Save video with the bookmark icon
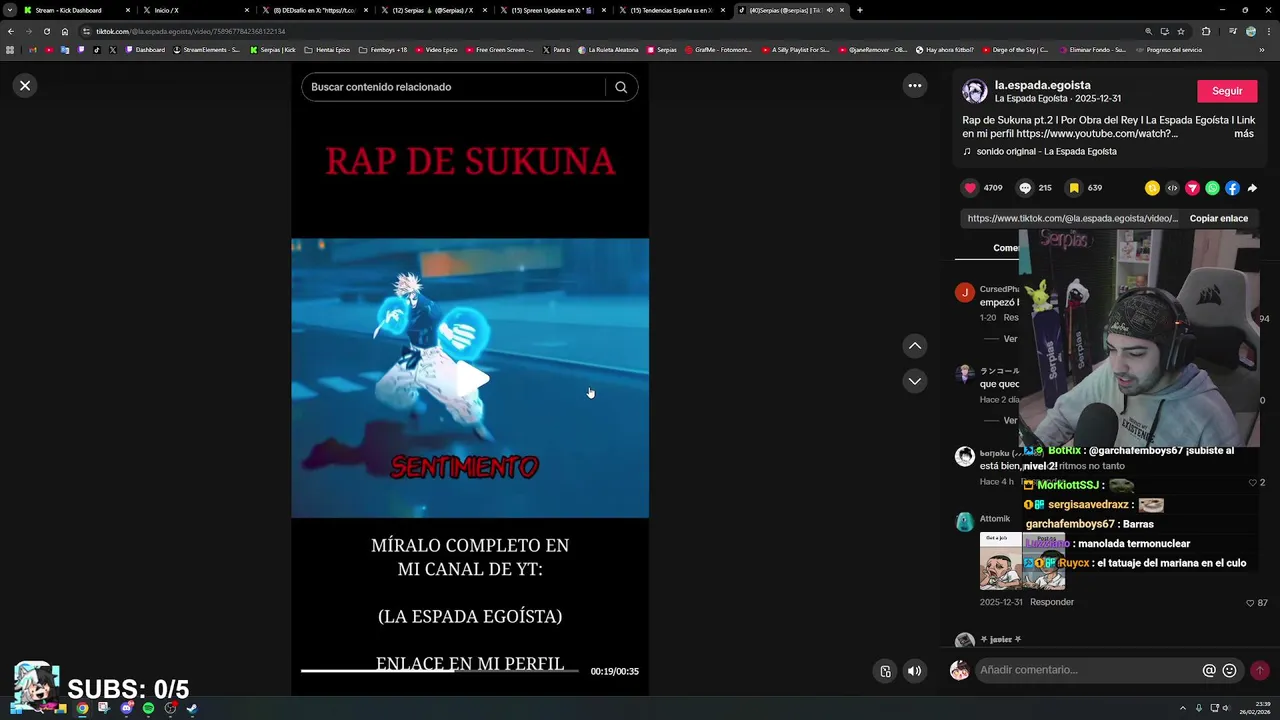The image size is (1280, 720). [1074, 188]
